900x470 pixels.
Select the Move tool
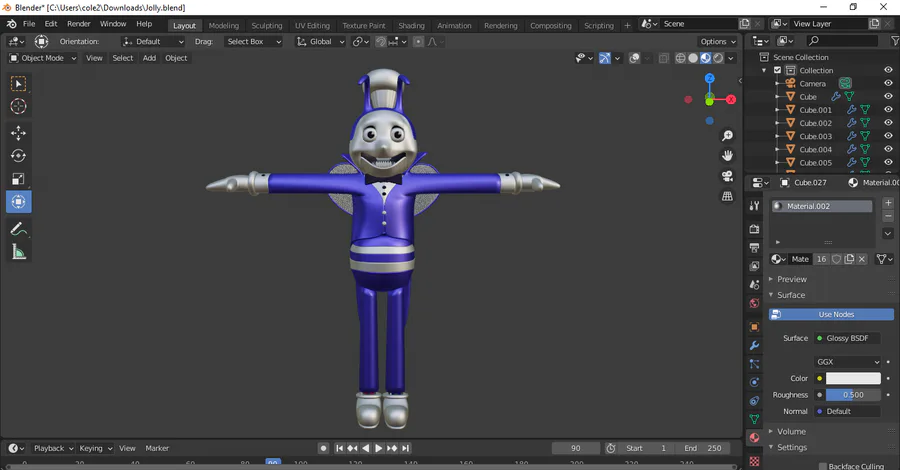coord(18,133)
